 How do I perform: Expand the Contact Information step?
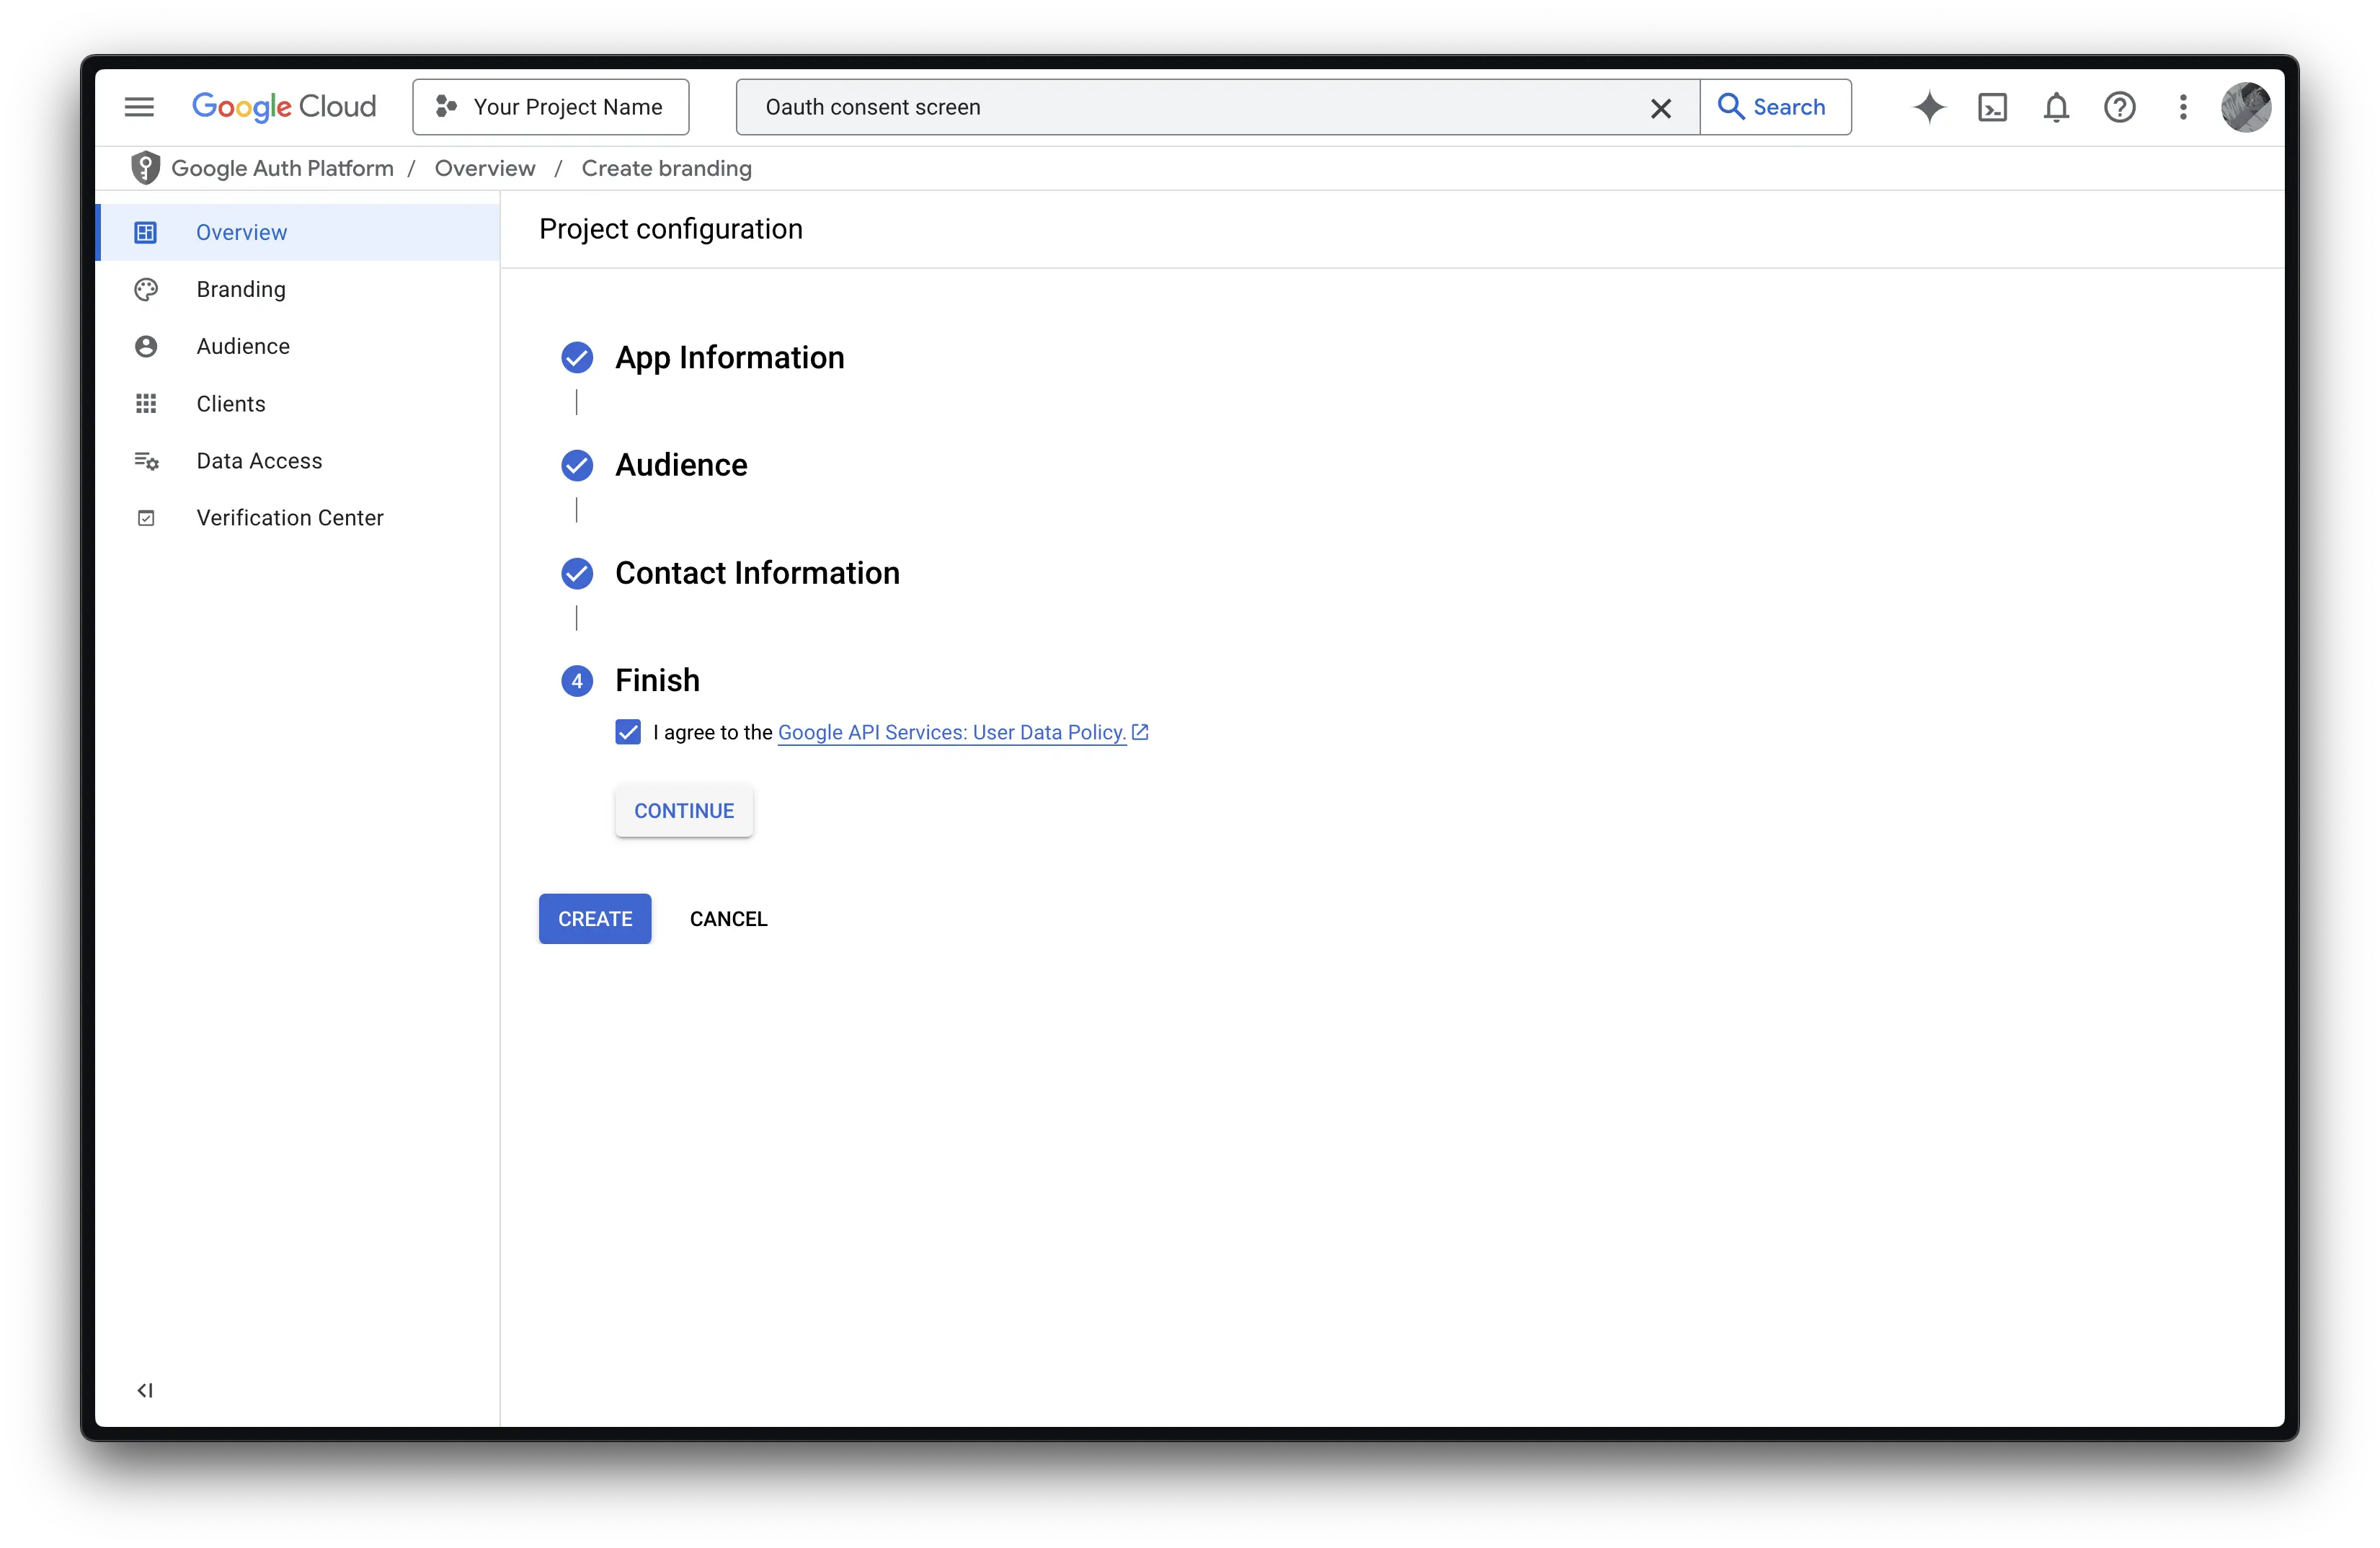[x=757, y=573]
